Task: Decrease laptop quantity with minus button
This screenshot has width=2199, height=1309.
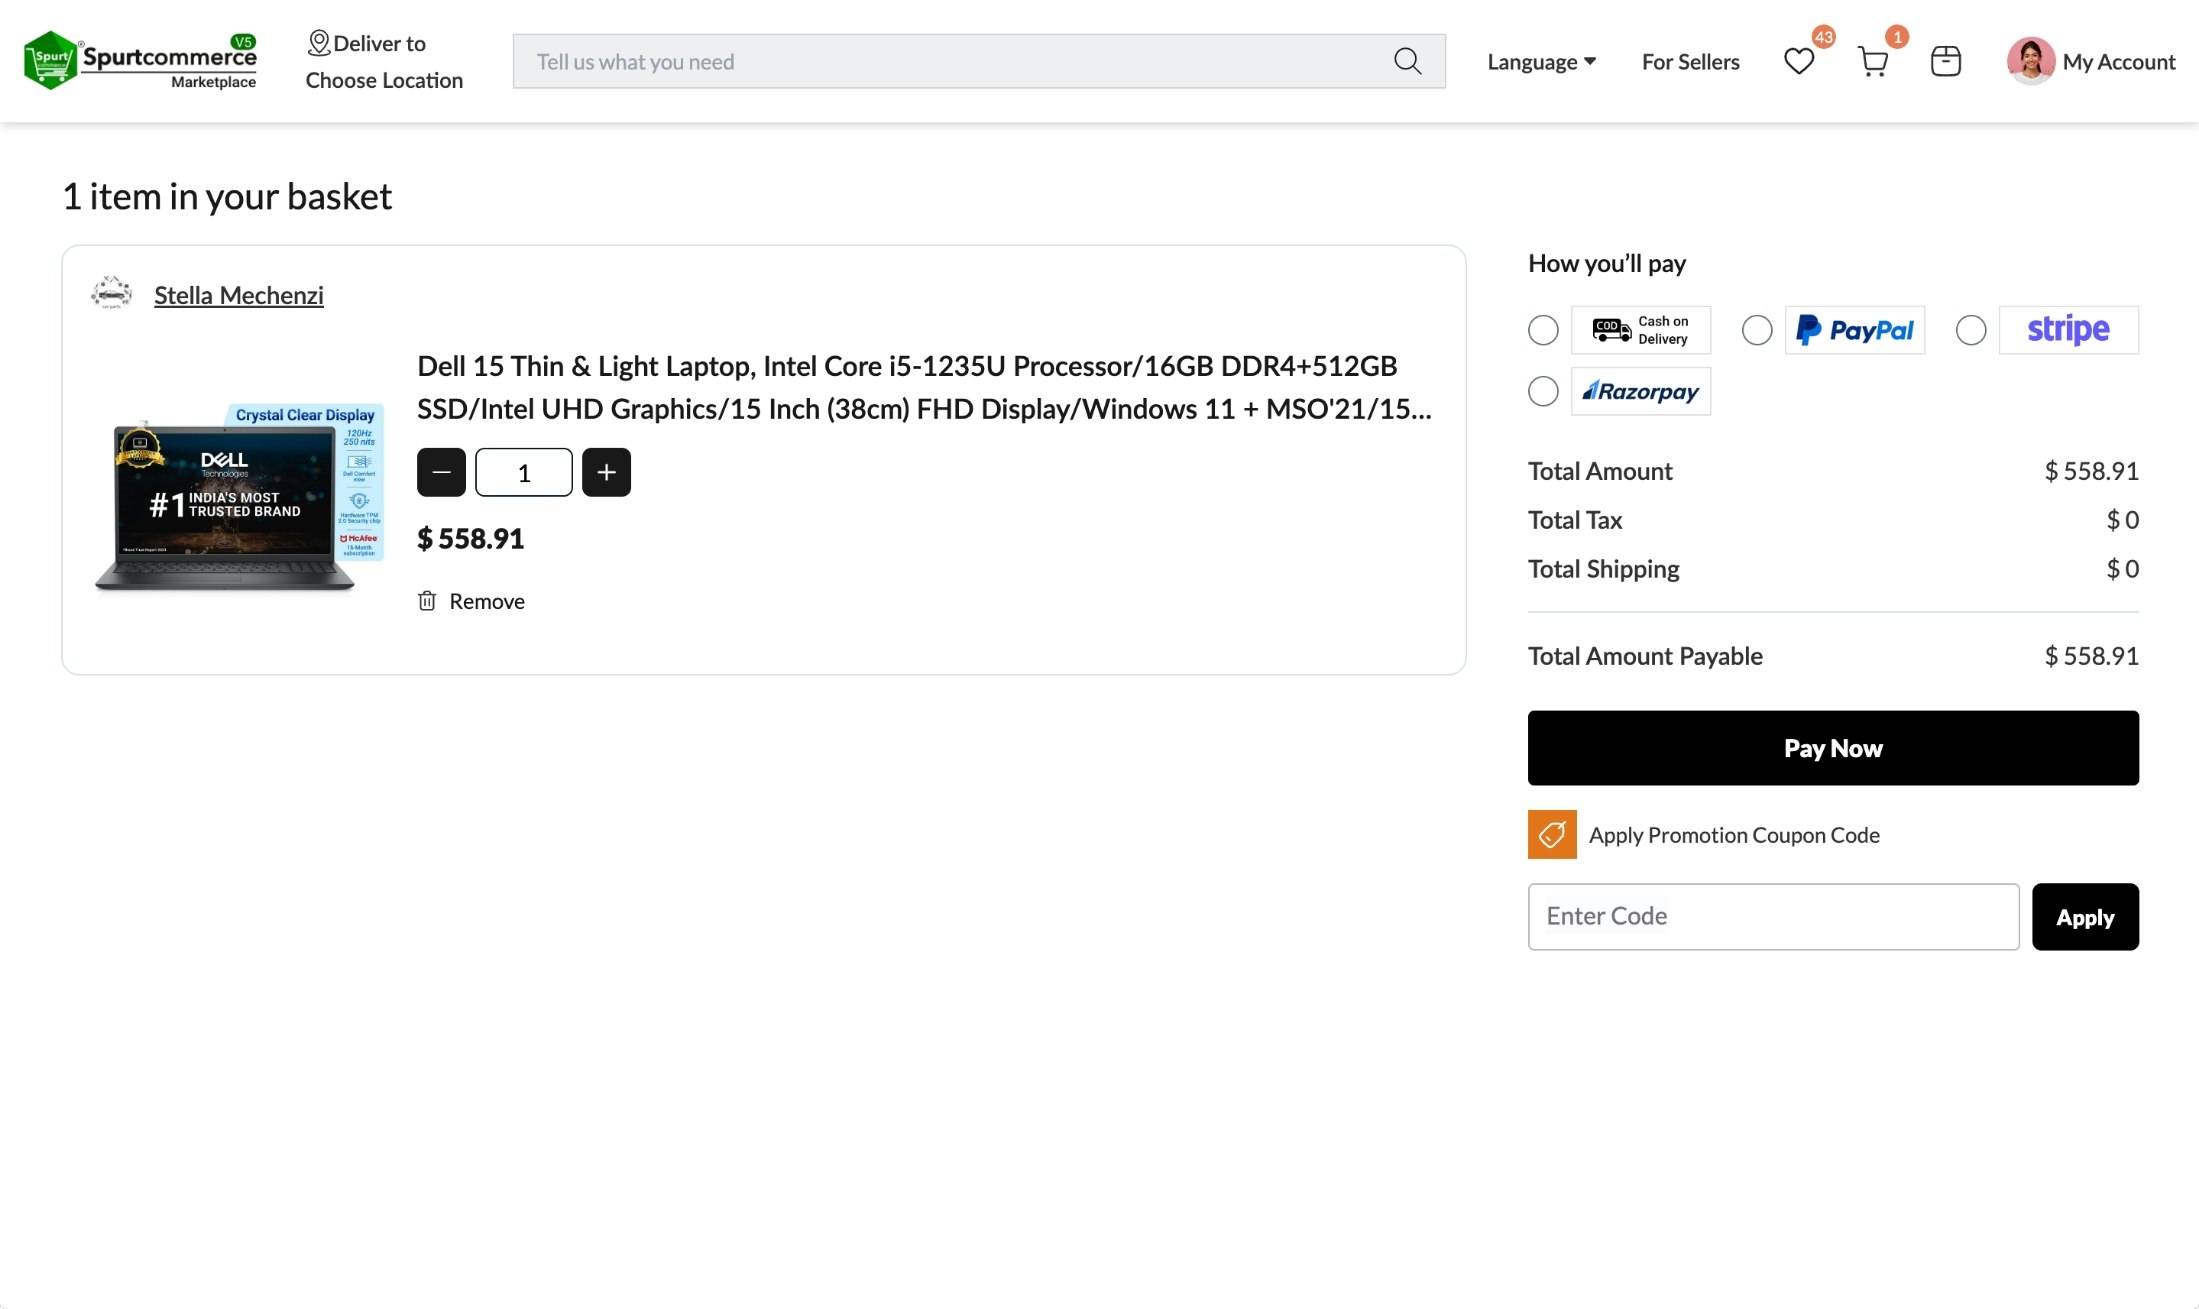Action: pyautogui.click(x=441, y=472)
